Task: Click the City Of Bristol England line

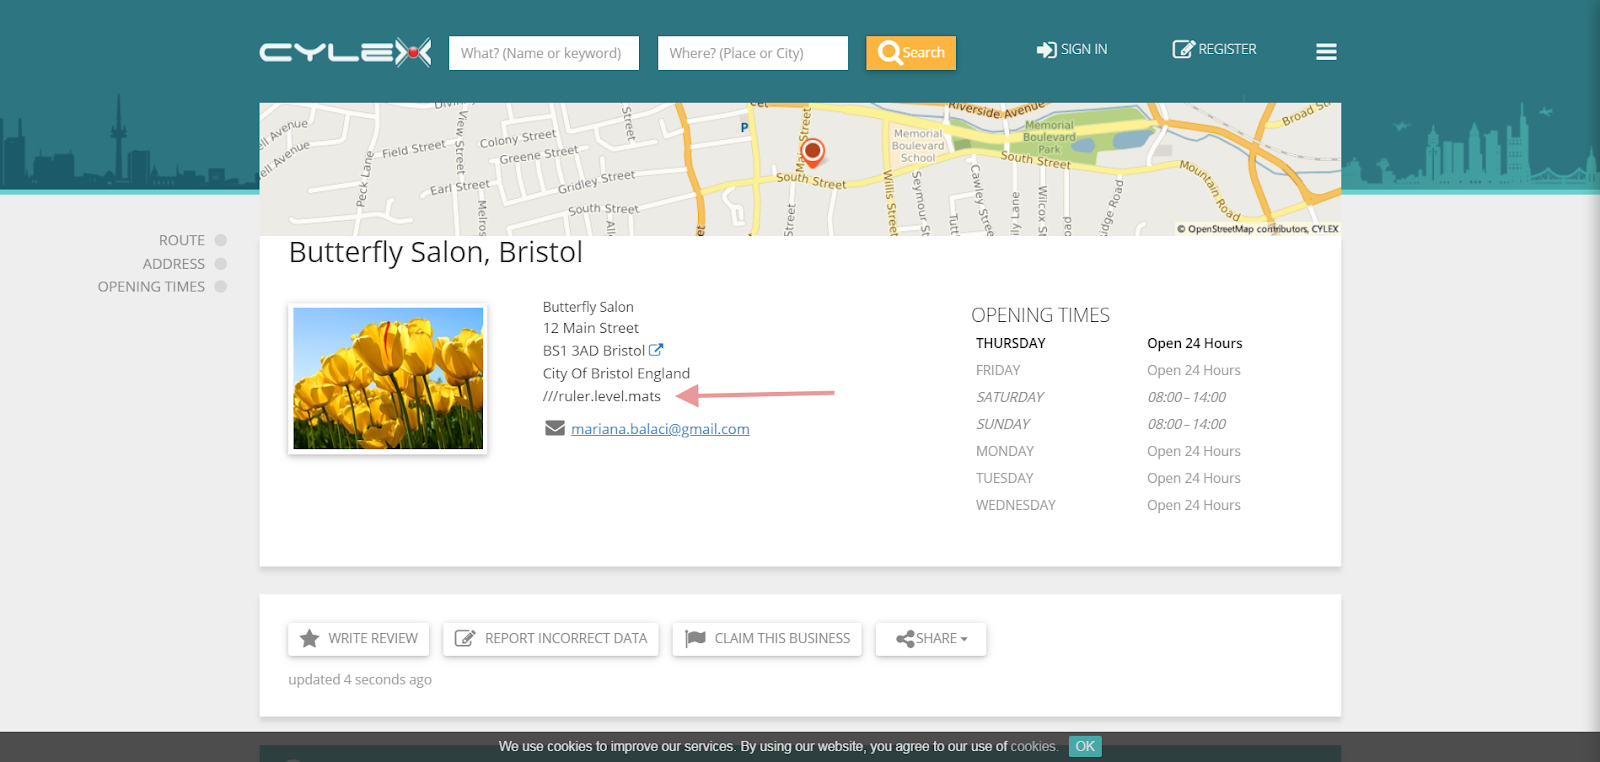Action: 616,373
